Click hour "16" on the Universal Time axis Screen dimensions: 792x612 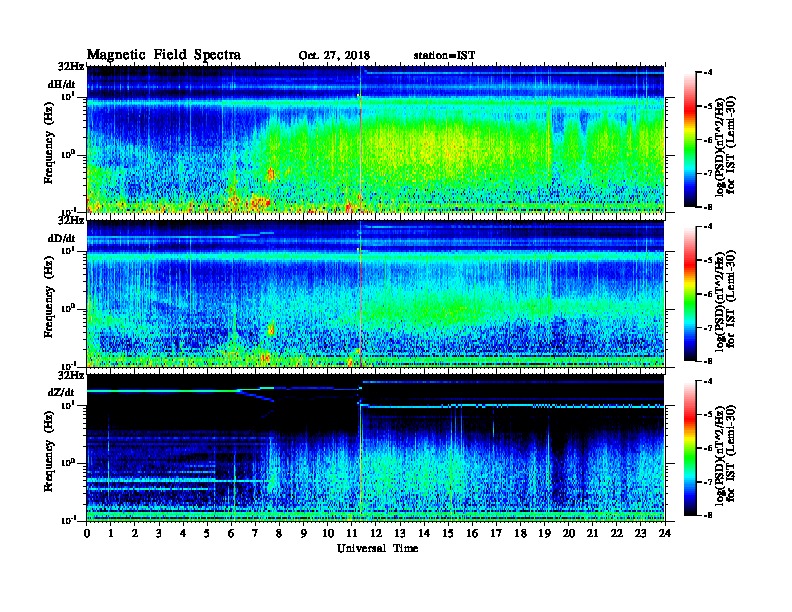472,533
